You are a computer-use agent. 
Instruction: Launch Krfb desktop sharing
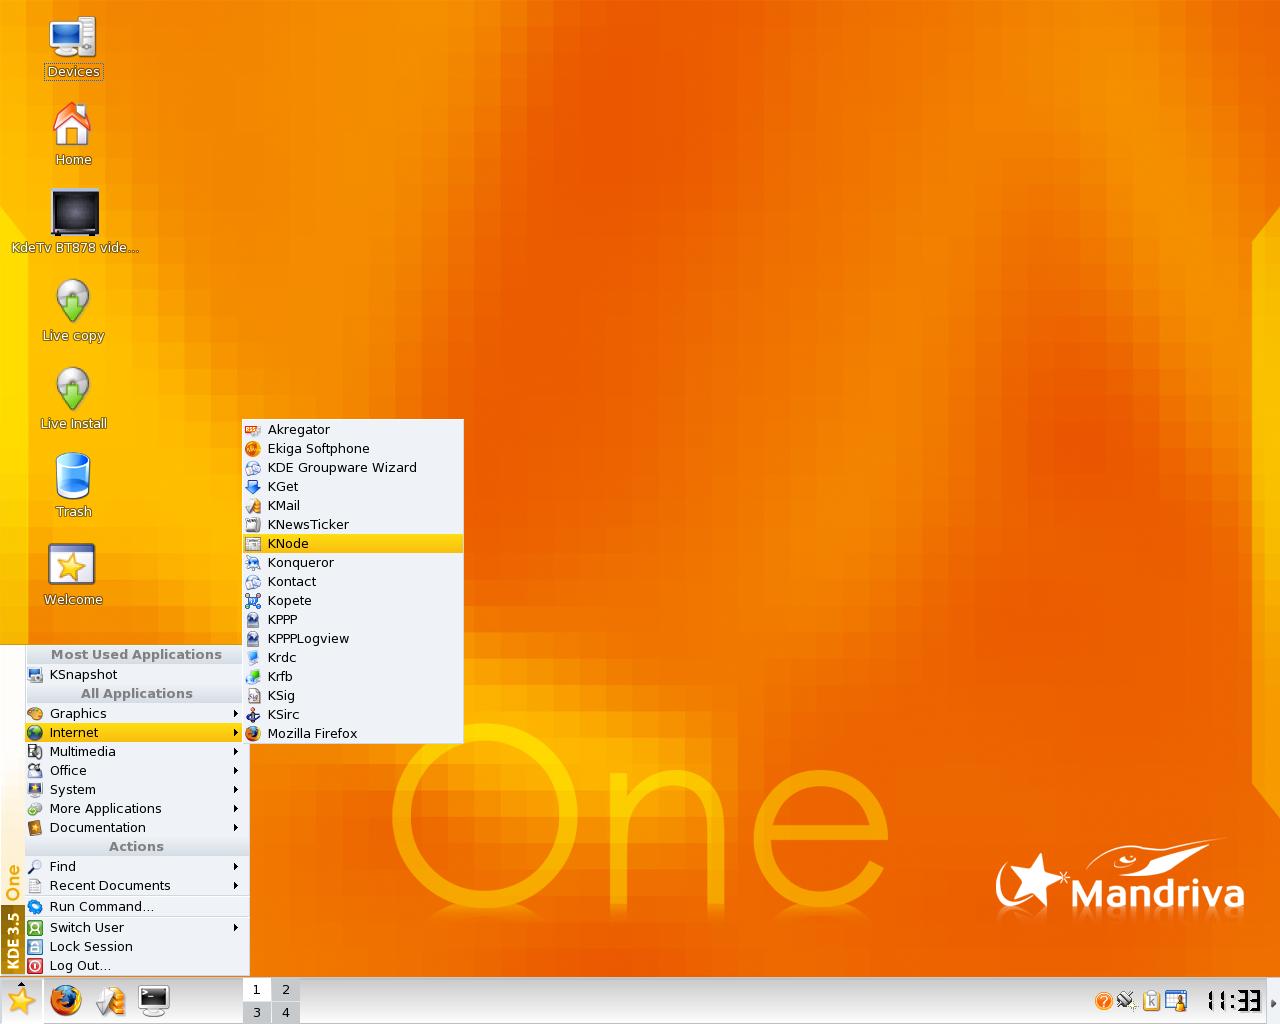[x=353, y=676]
